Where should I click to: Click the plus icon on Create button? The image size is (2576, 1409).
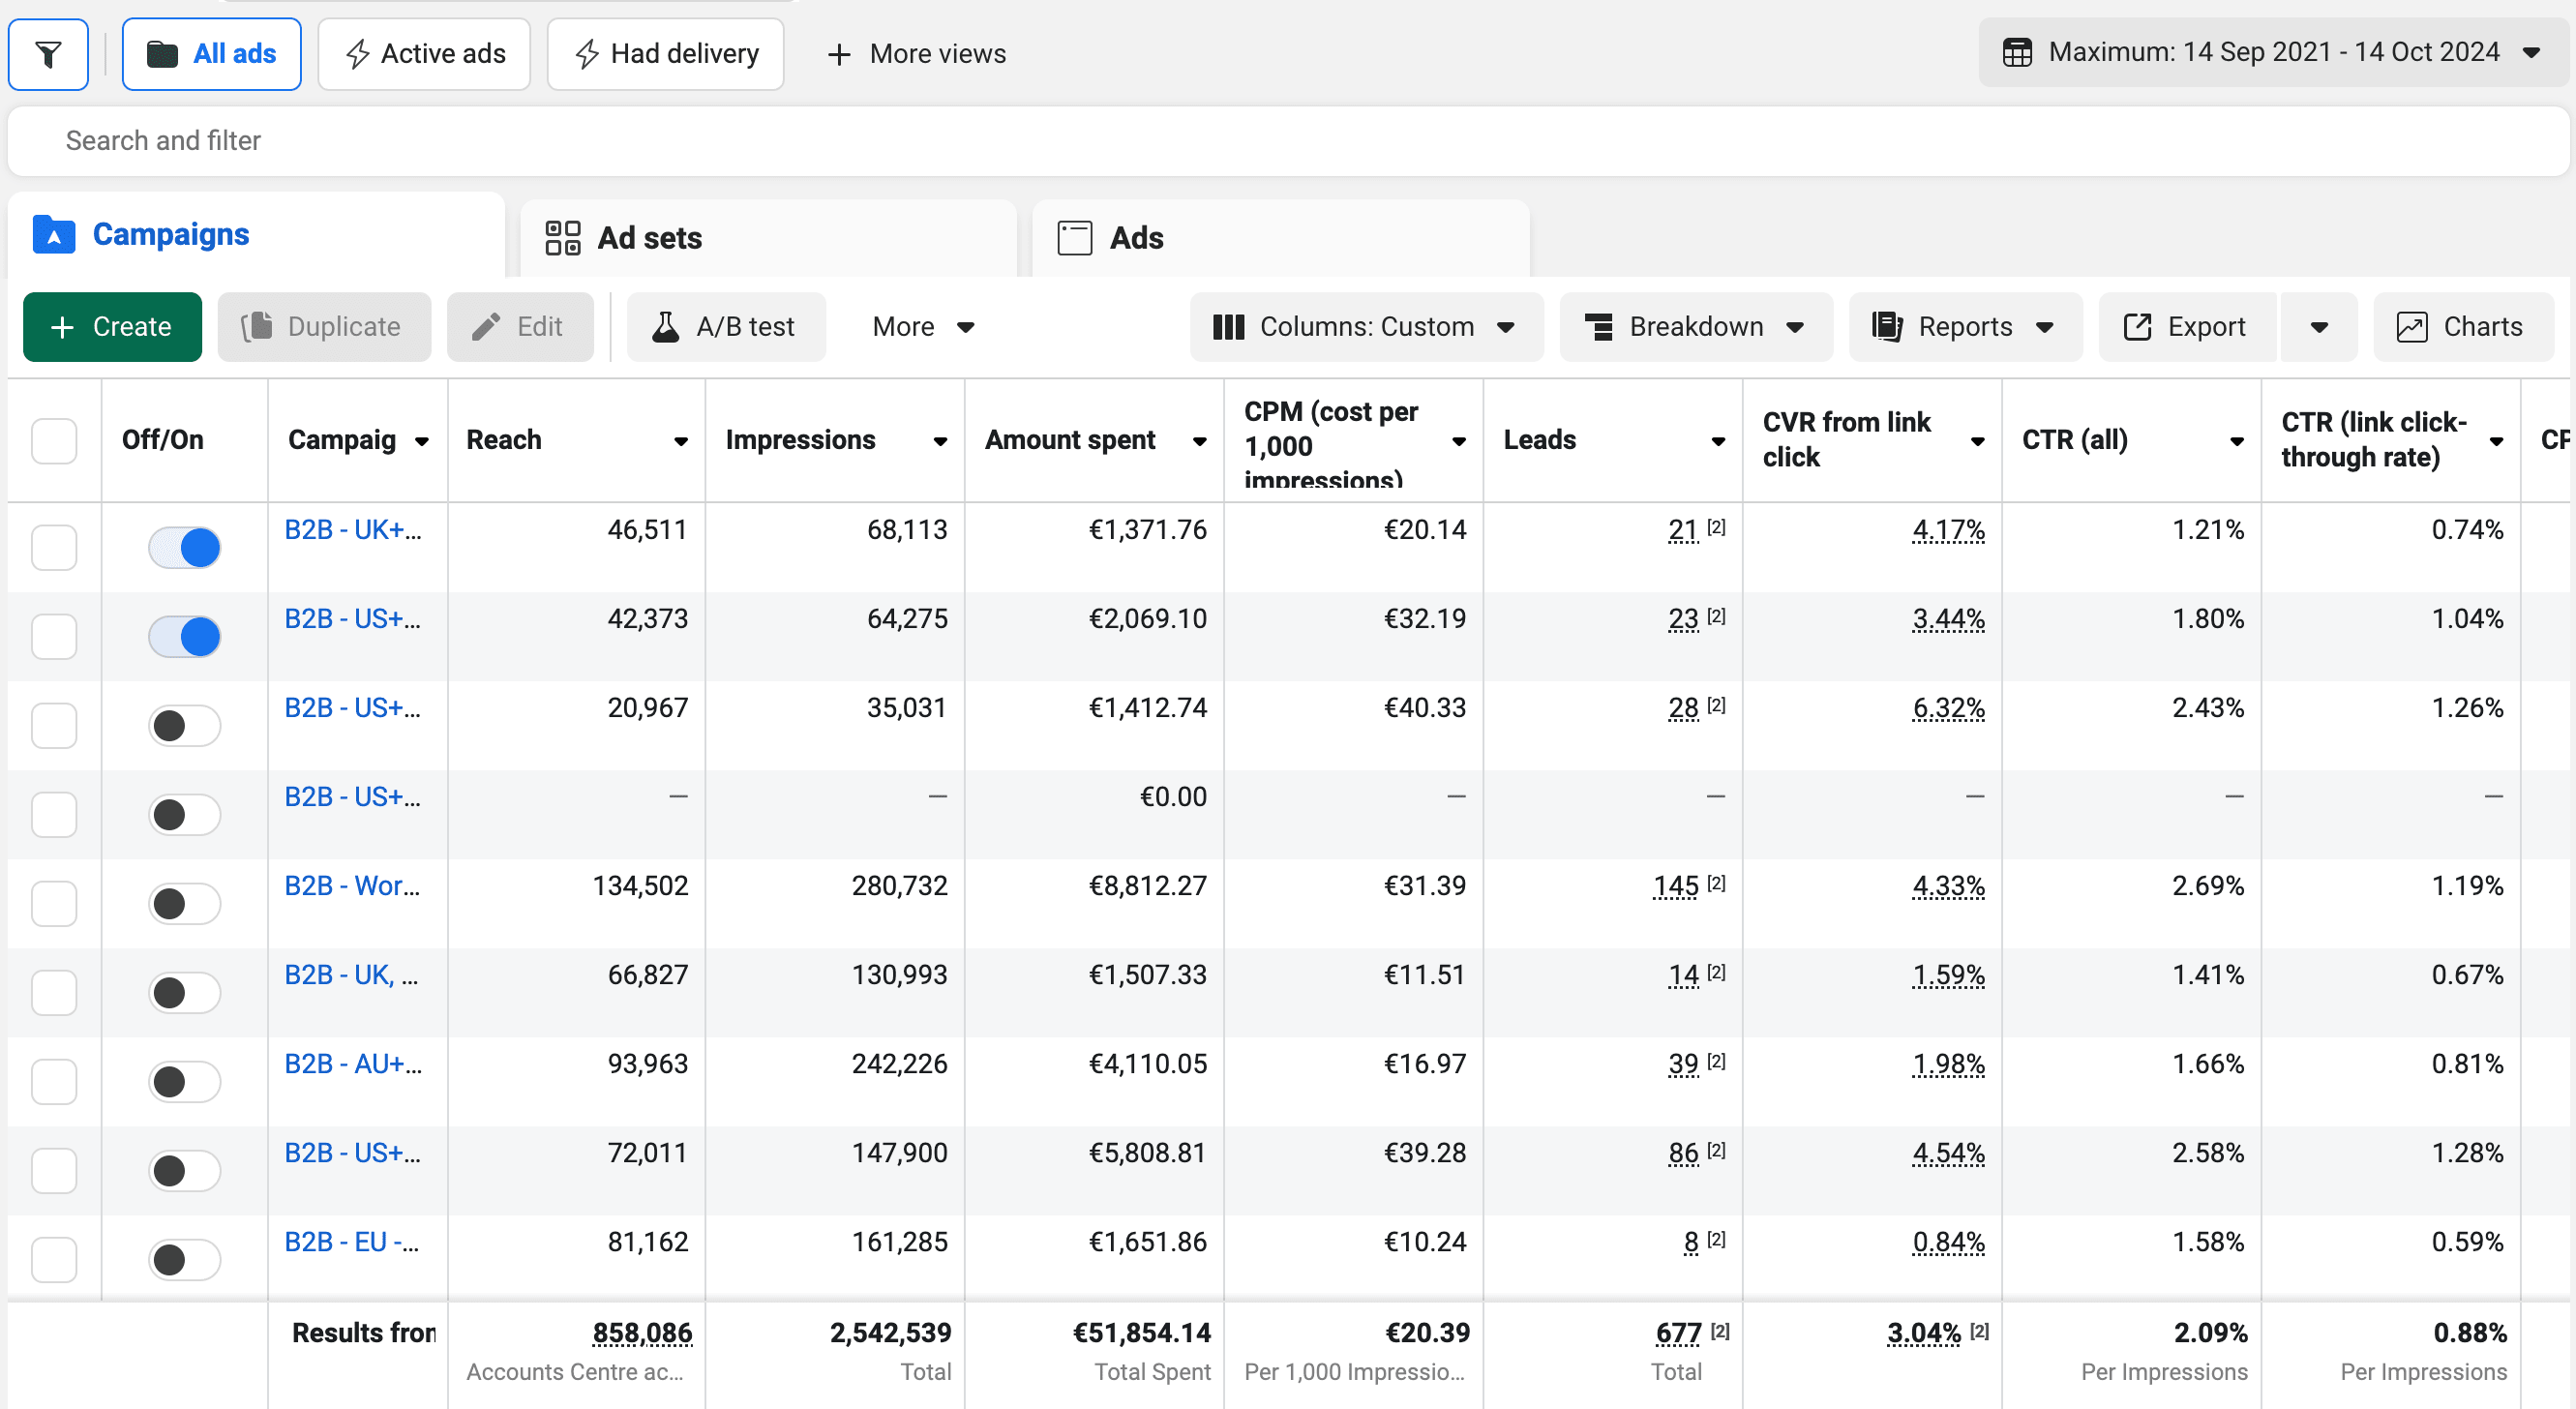pyautogui.click(x=62, y=327)
